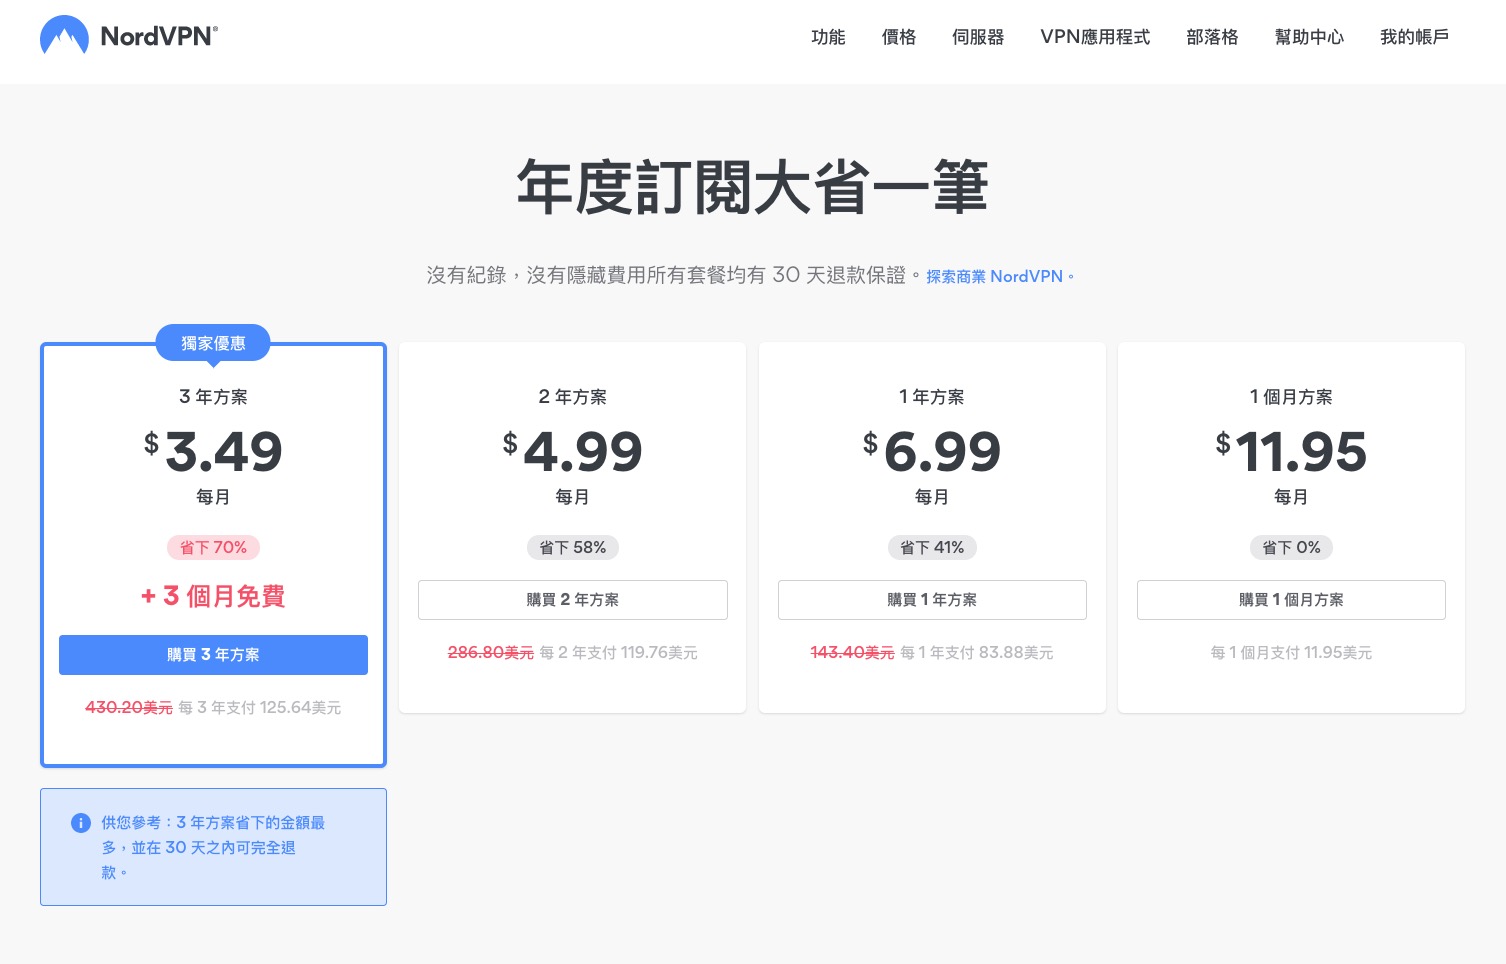Image resolution: width=1506 pixels, height=964 pixels.
Task: Click the 省下 70% discount badge
Action: tap(213, 548)
